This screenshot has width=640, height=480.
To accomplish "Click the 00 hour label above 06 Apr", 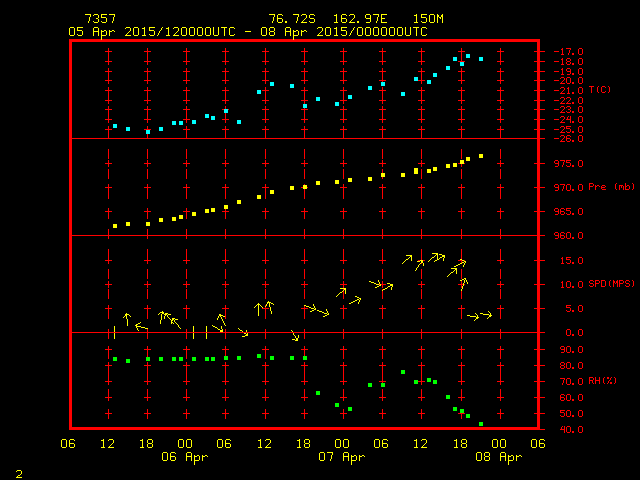I will click(x=185, y=444).
